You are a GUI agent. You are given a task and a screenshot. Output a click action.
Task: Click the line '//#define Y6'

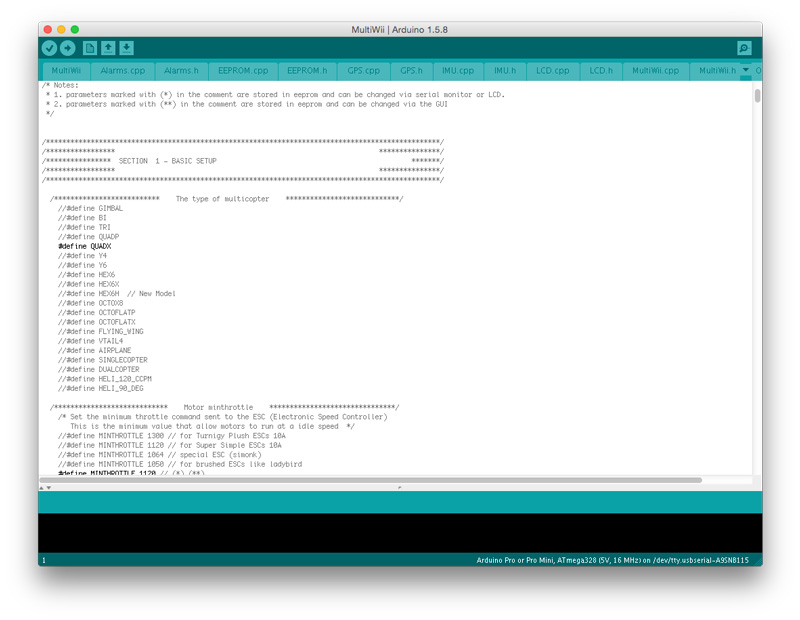(82, 265)
